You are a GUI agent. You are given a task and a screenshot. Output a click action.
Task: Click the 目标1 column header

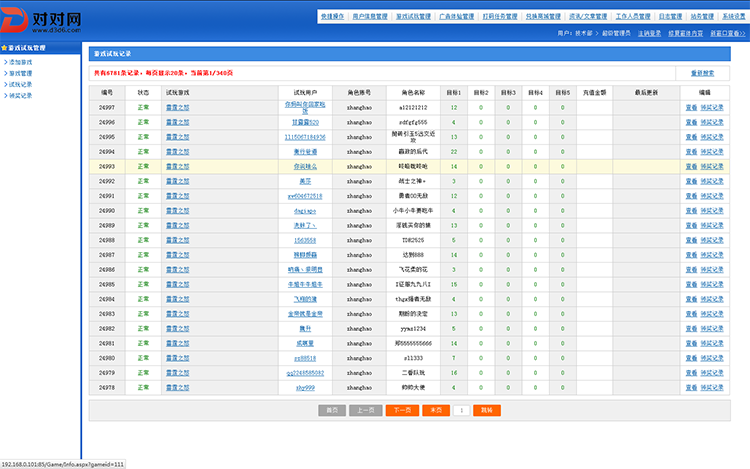tap(453, 93)
